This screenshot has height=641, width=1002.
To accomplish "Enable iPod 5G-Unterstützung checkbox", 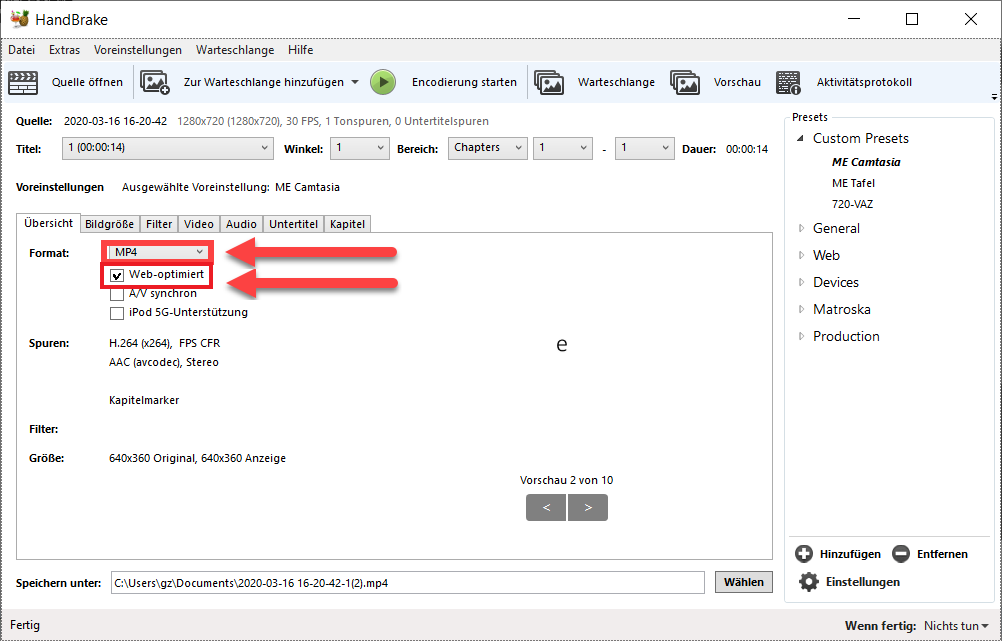I will (x=117, y=313).
